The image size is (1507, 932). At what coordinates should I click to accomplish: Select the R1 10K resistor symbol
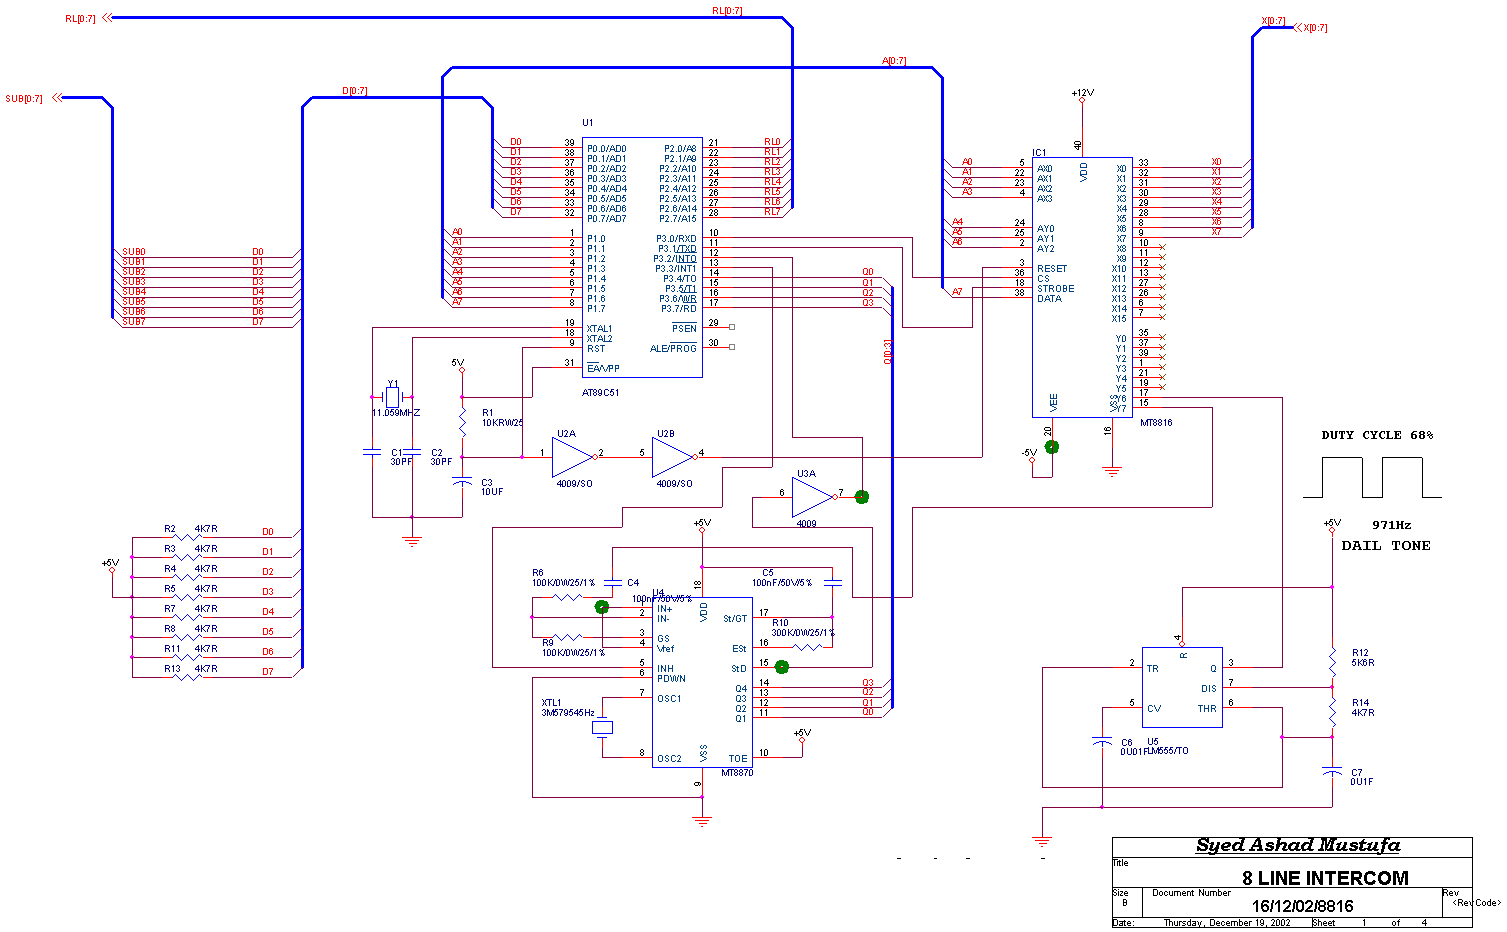tap(462, 419)
